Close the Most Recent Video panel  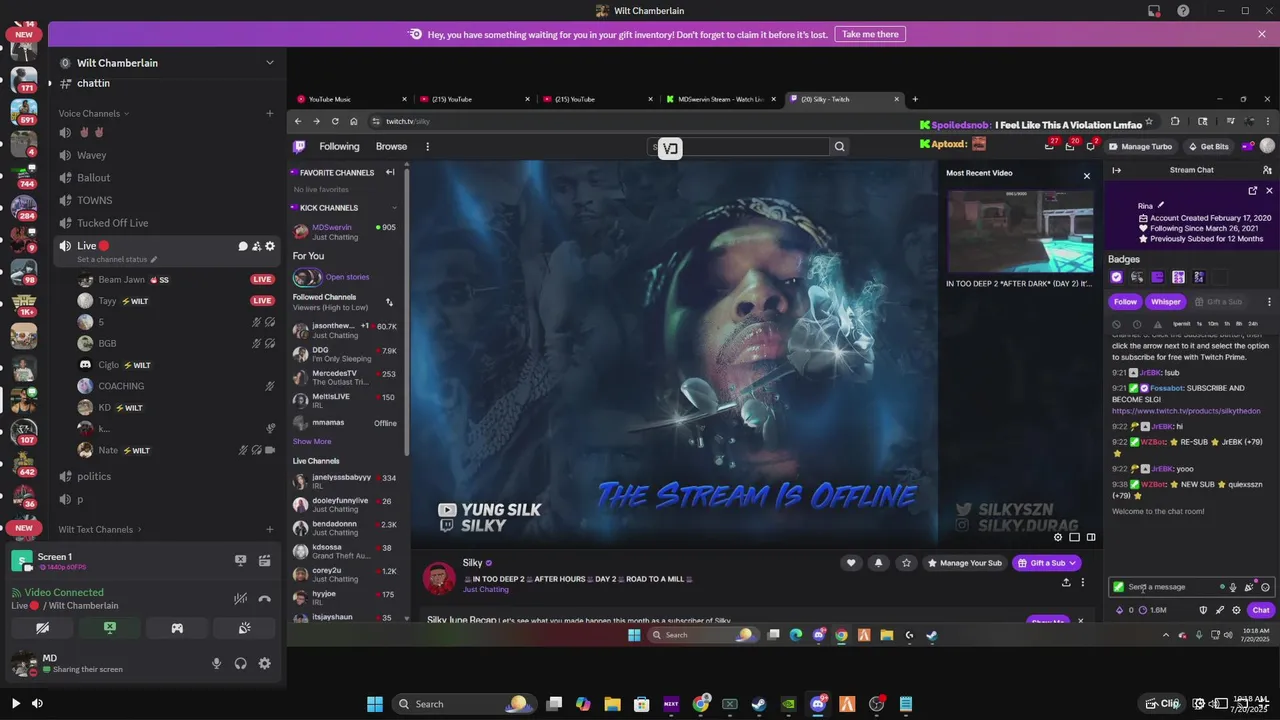pos(1087,176)
